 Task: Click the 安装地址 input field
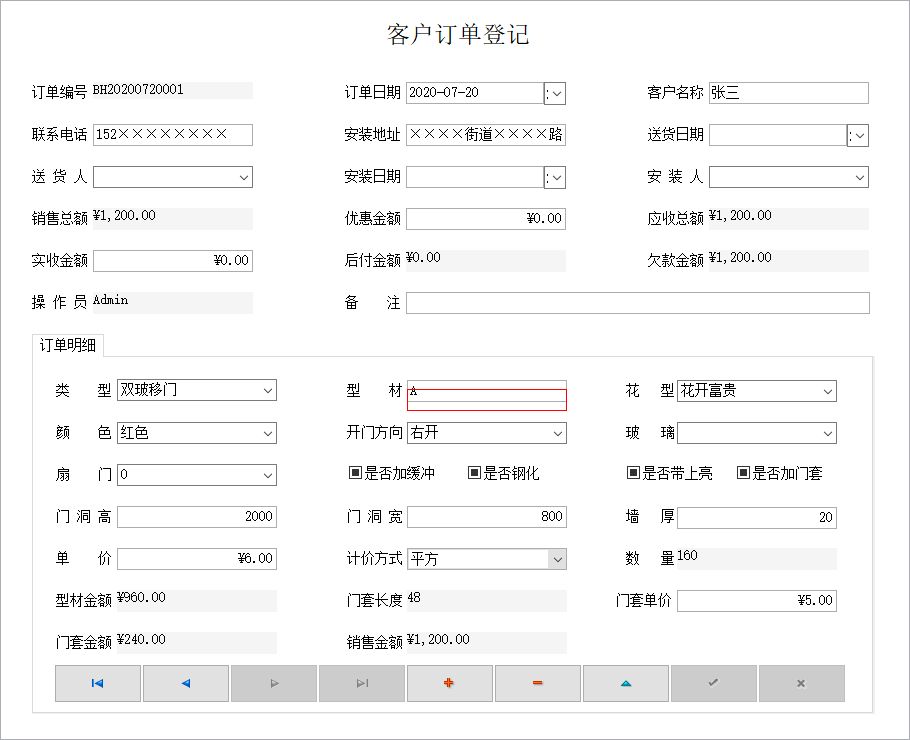pos(486,135)
